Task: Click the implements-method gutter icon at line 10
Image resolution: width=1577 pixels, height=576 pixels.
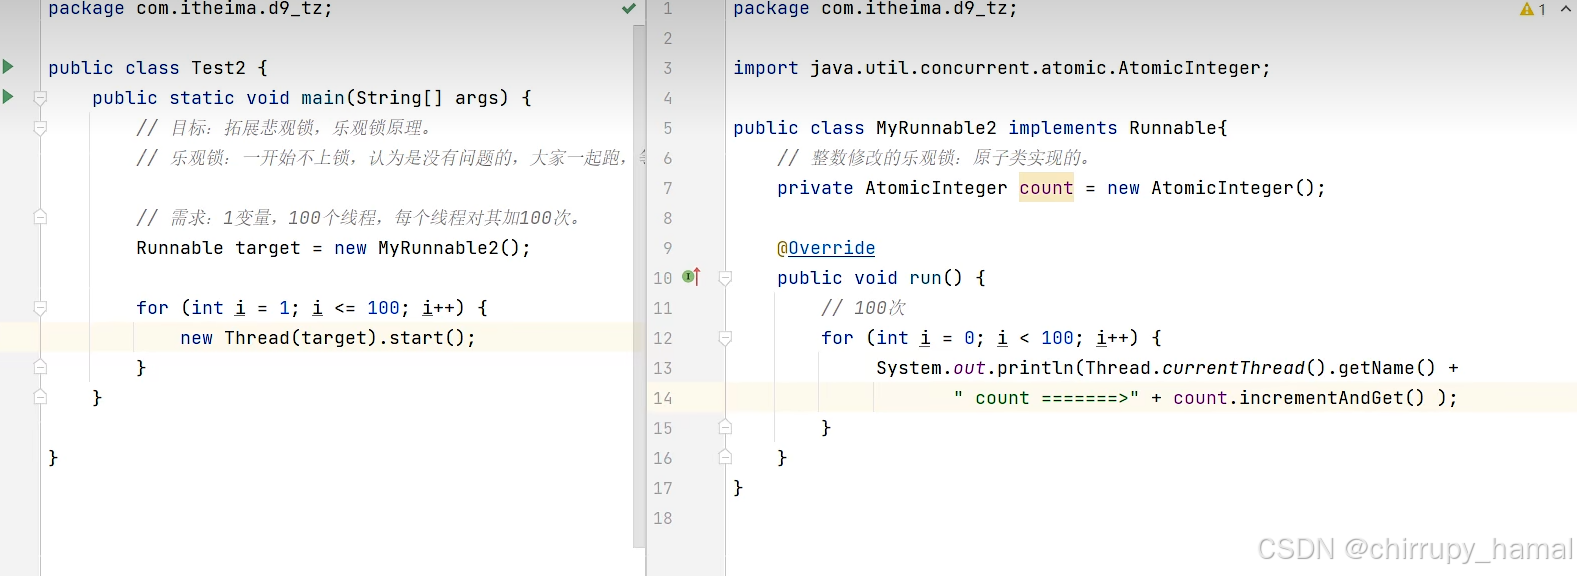Action: click(x=691, y=277)
